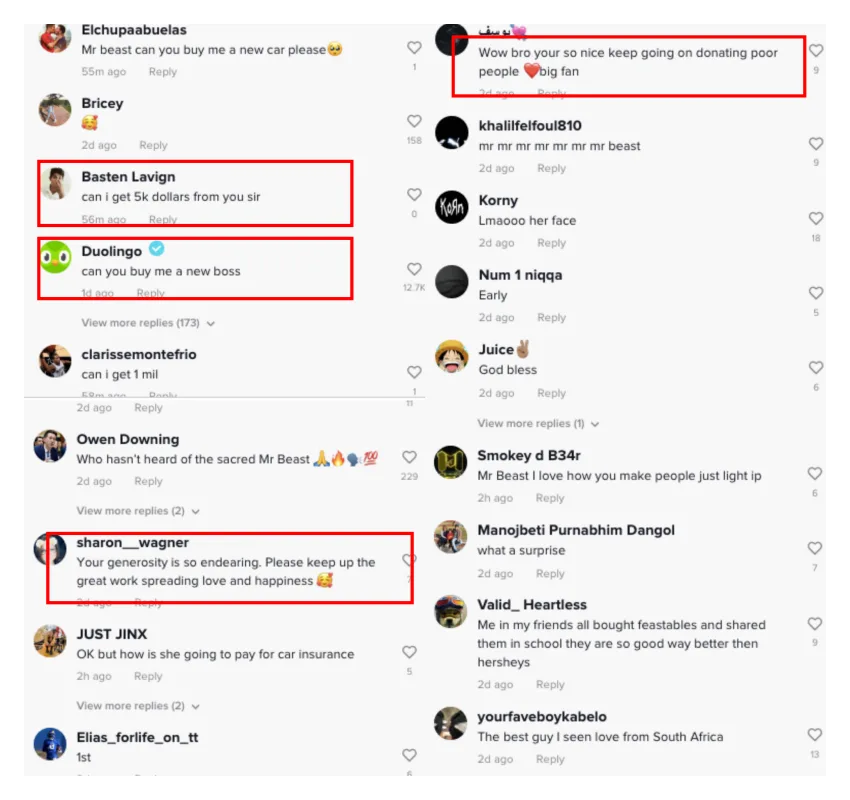
Task: Heart the JUST JINX comment
Action: point(409,652)
